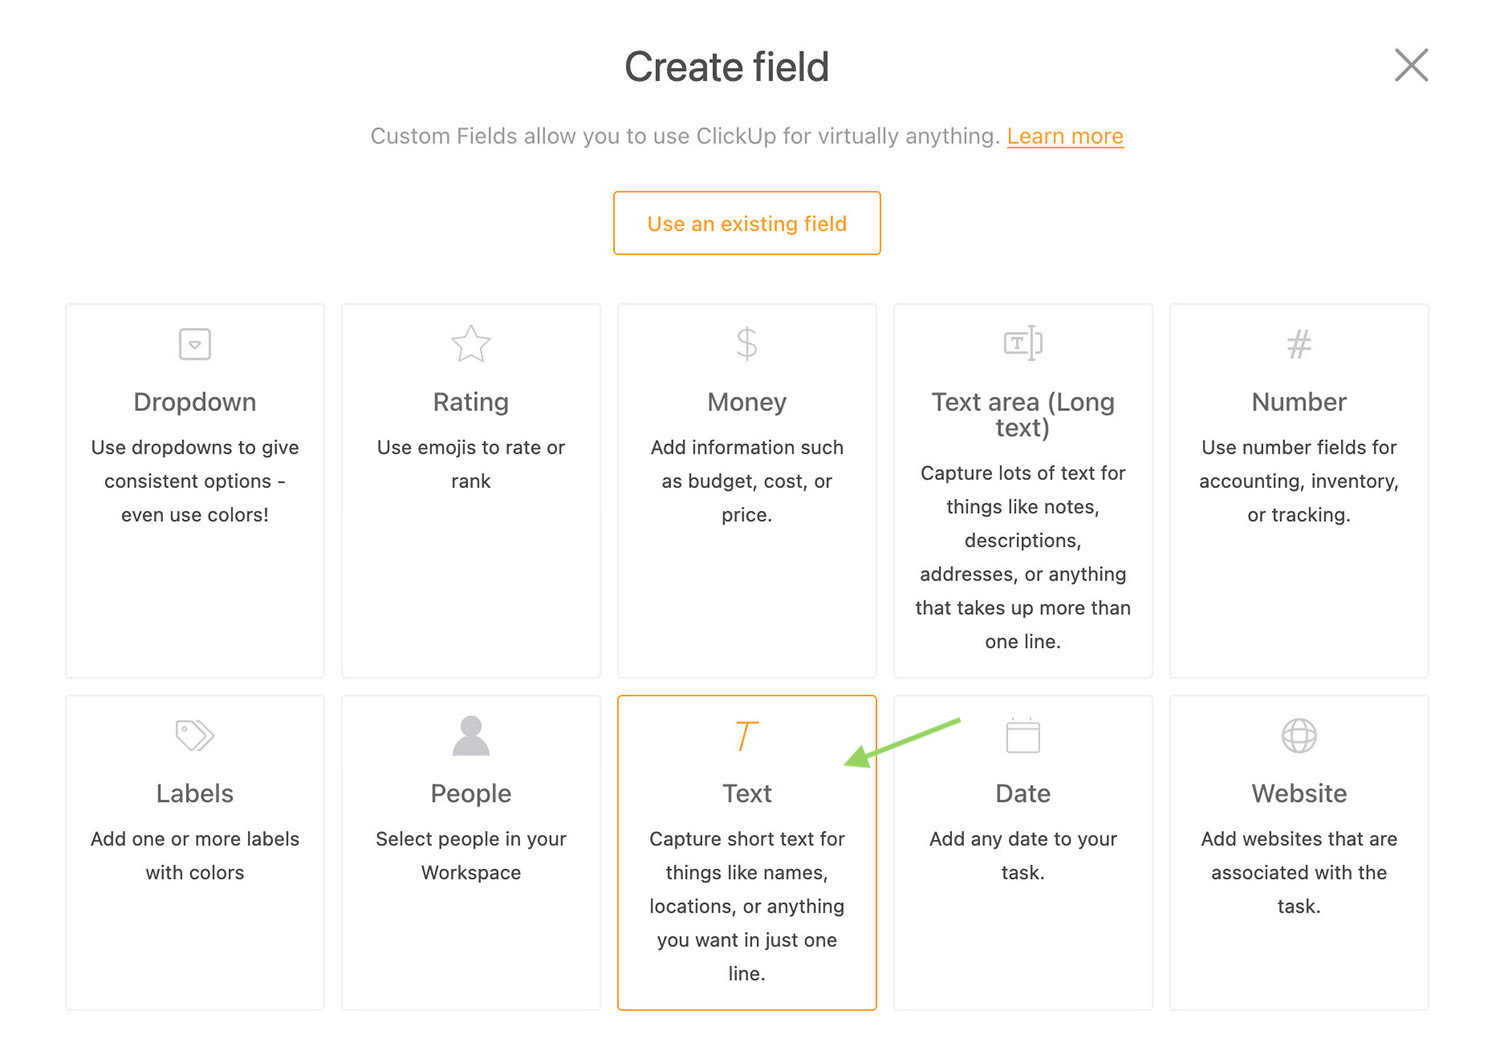Pick the Money field description text
Image resolution: width=1500 pixels, height=1055 pixels.
point(747,481)
